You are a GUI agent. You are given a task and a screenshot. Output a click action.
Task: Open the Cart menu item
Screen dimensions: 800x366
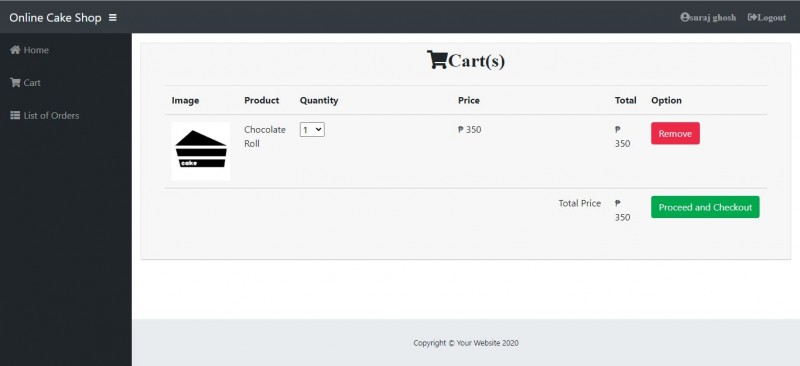[25, 83]
